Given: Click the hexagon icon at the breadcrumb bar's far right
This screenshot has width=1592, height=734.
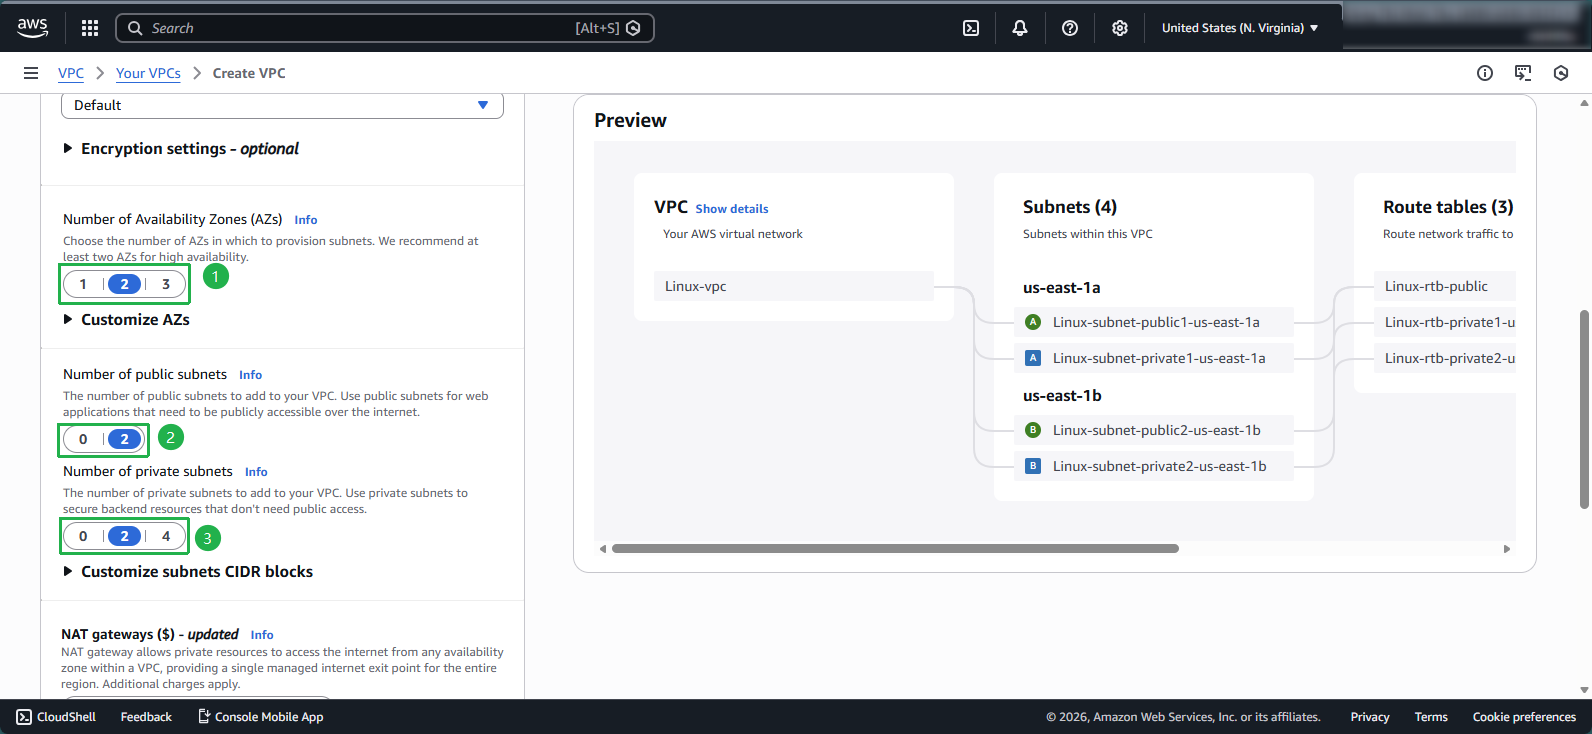Looking at the screenshot, I should [x=1561, y=73].
